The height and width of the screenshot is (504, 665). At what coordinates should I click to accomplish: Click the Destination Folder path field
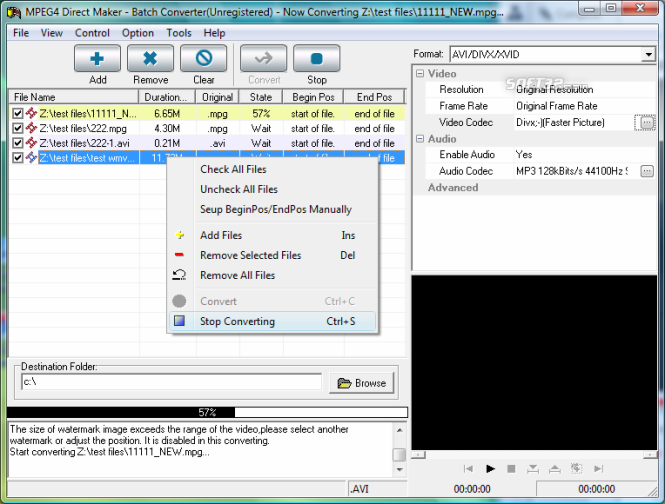click(171, 382)
